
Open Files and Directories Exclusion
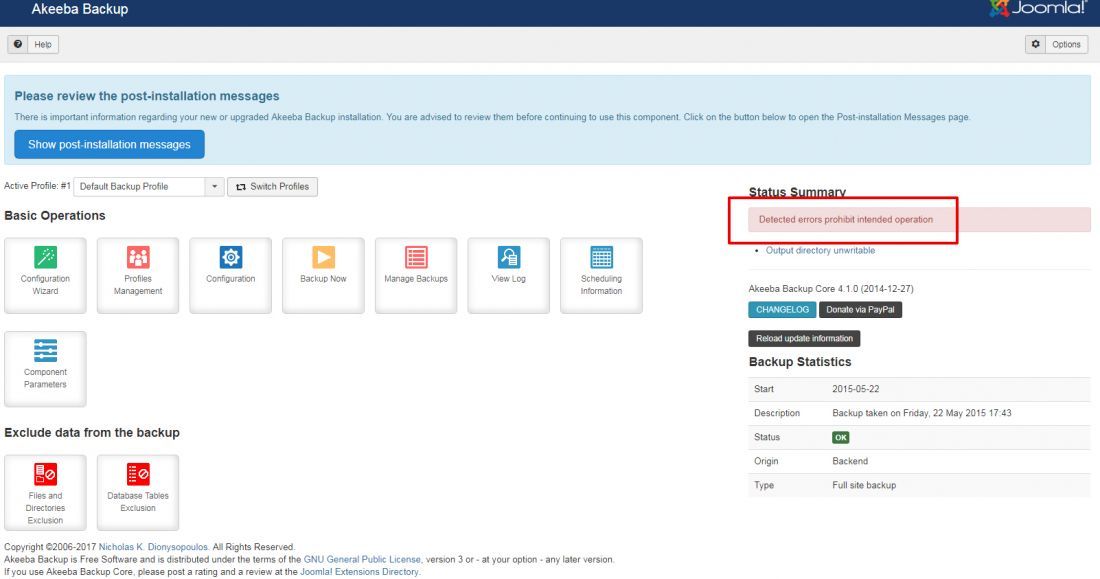click(x=45, y=492)
